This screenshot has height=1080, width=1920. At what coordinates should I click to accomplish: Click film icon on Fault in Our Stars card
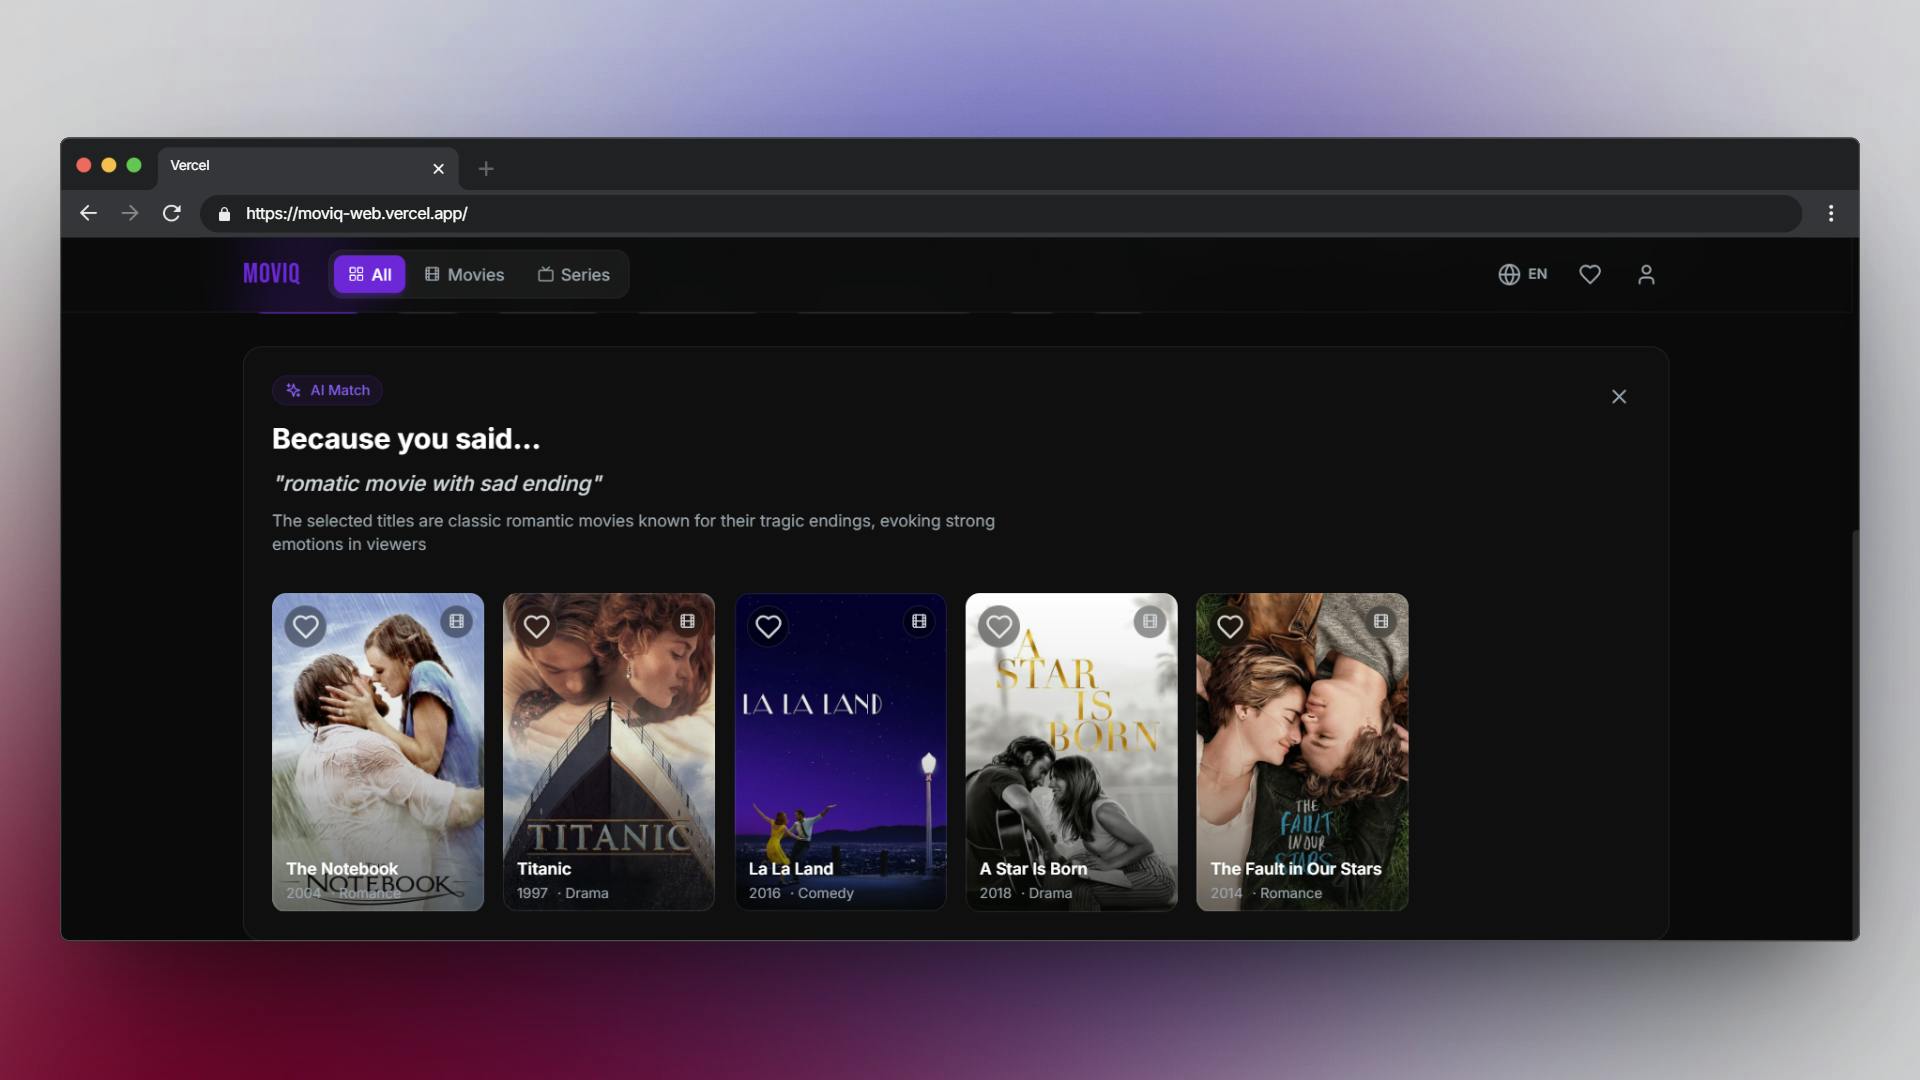(x=1381, y=621)
